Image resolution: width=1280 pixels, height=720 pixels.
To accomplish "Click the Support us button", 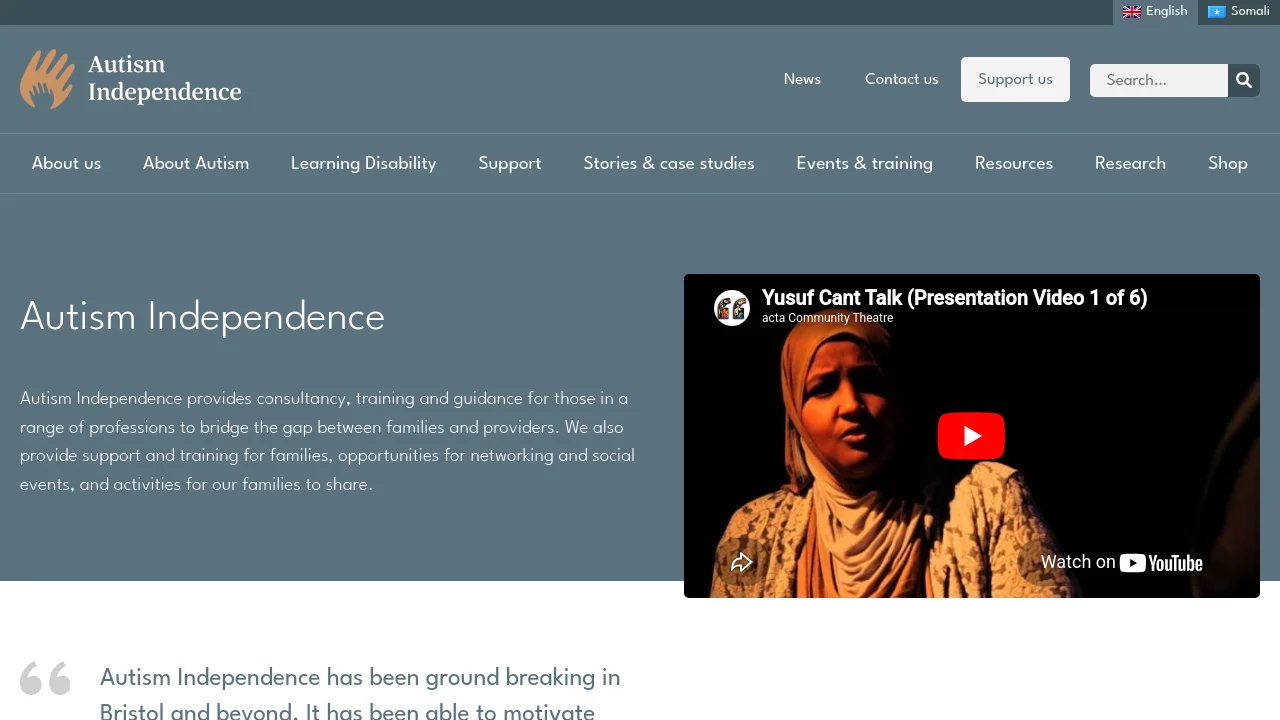I will pyautogui.click(x=1015, y=79).
